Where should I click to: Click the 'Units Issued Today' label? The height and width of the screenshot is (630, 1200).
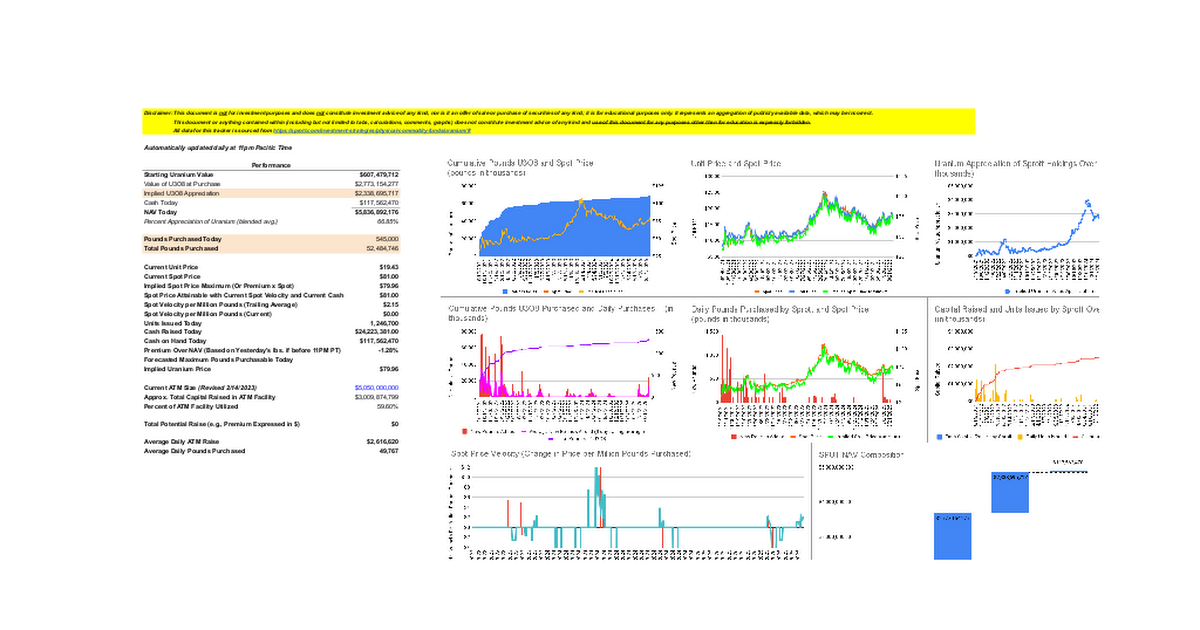tap(173, 324)
